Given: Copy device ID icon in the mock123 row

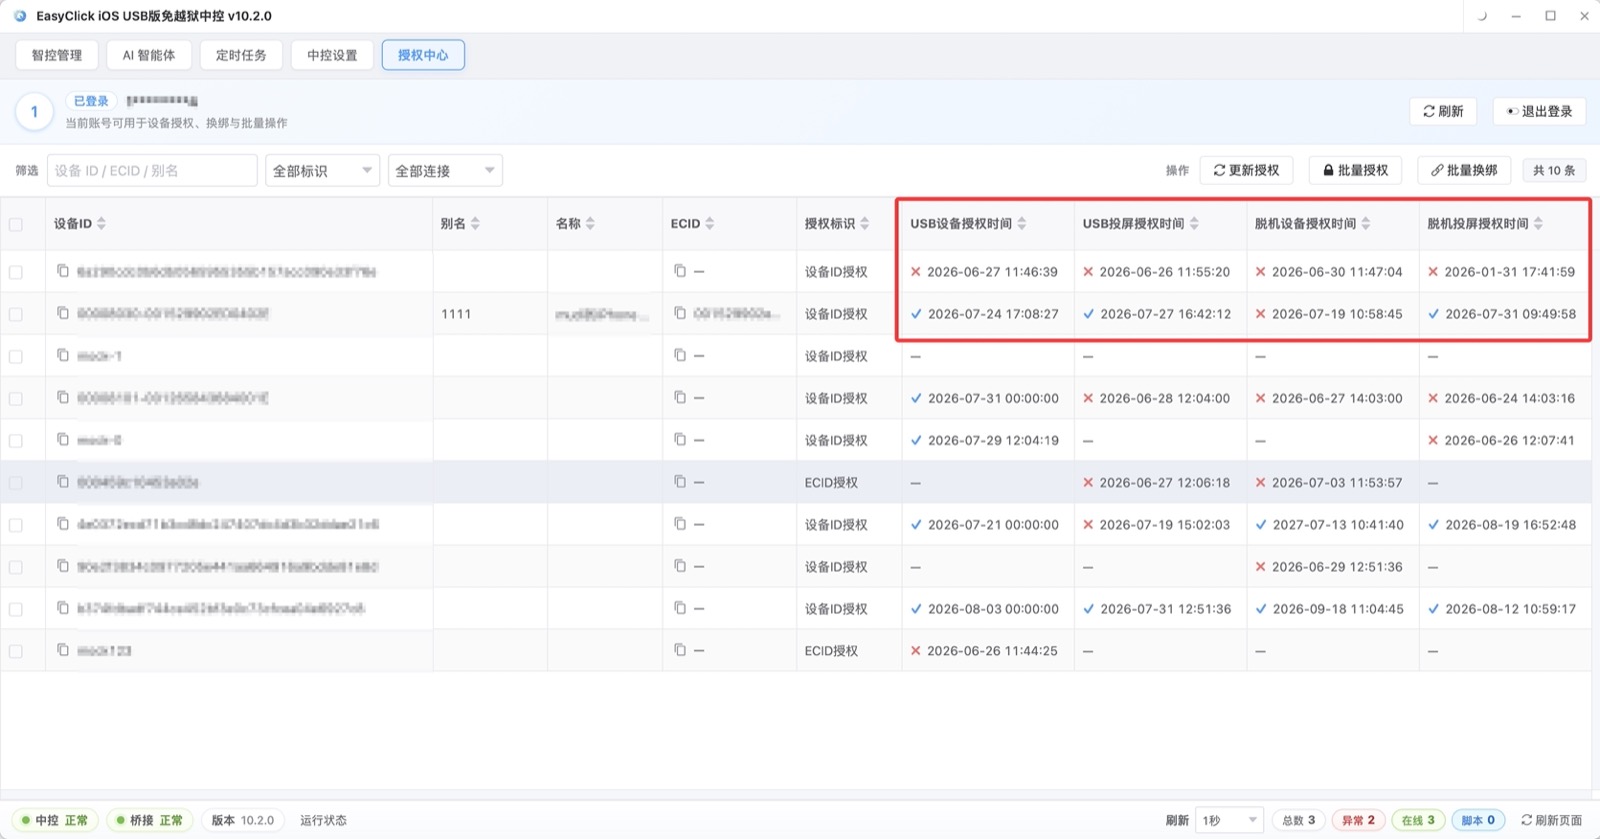Looking at the screenshot, I should point(63,650).
